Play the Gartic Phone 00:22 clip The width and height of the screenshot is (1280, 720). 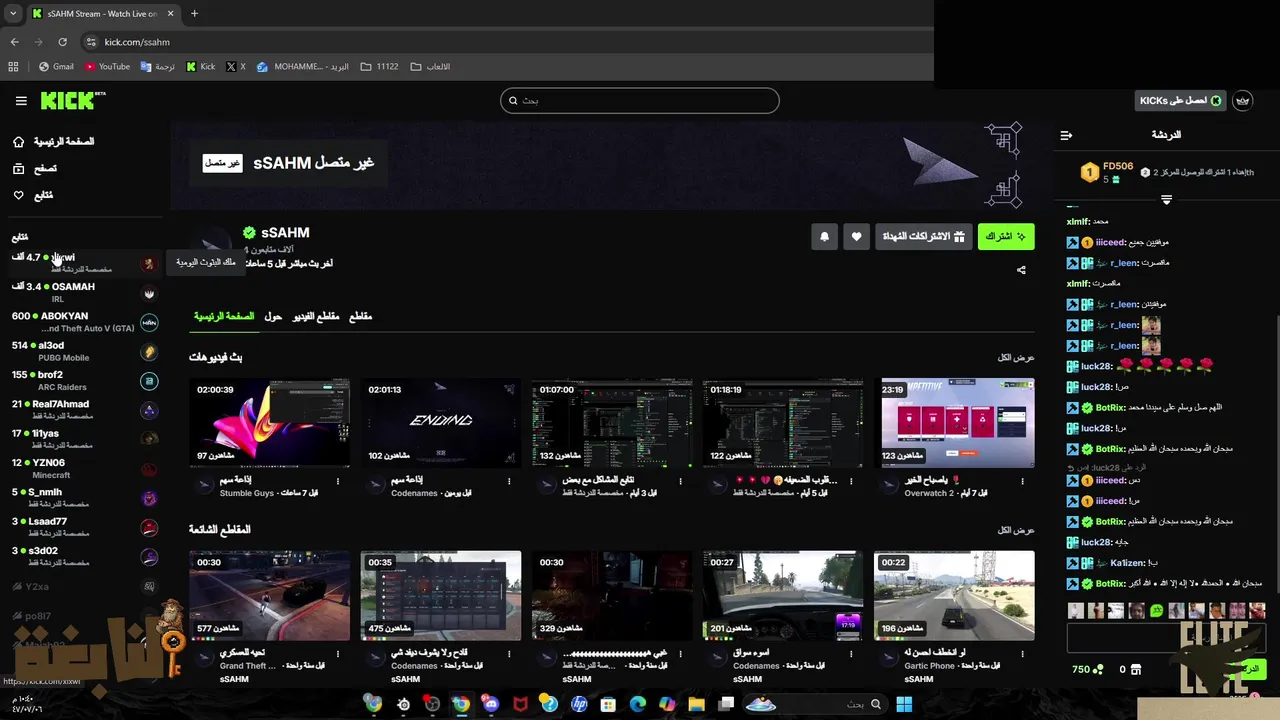954,596
